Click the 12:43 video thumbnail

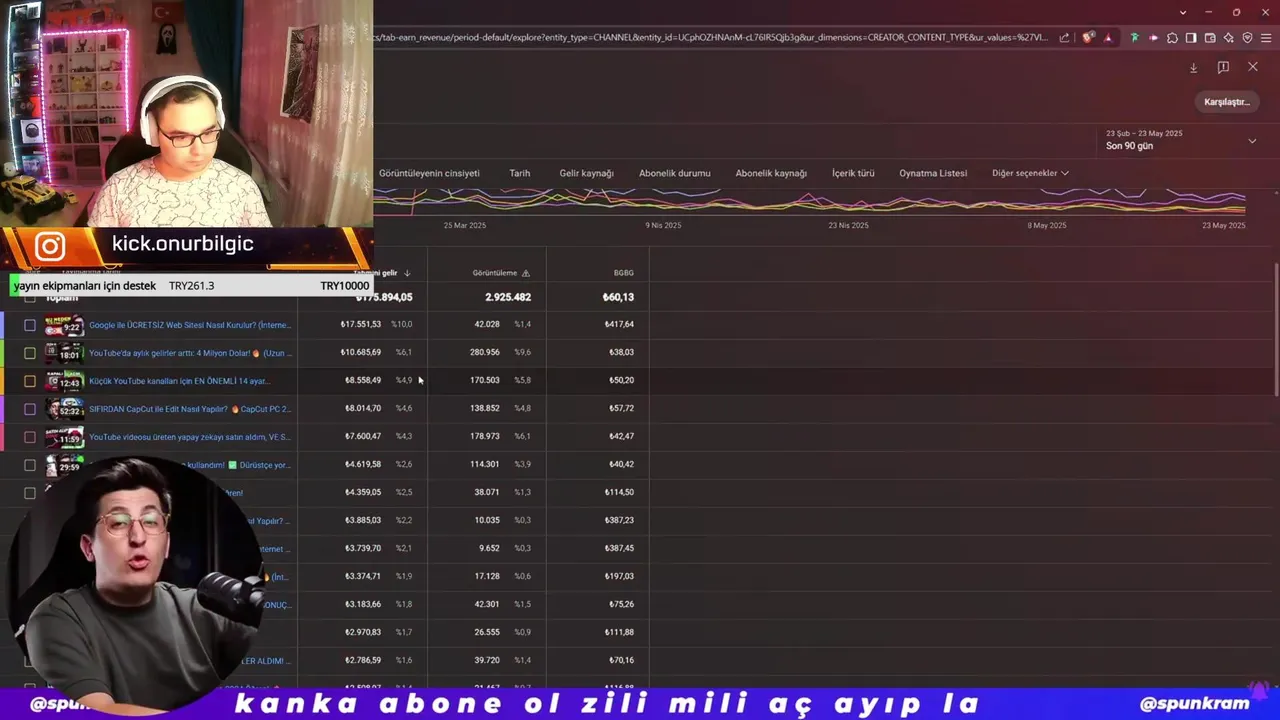(x=64, y=381)
